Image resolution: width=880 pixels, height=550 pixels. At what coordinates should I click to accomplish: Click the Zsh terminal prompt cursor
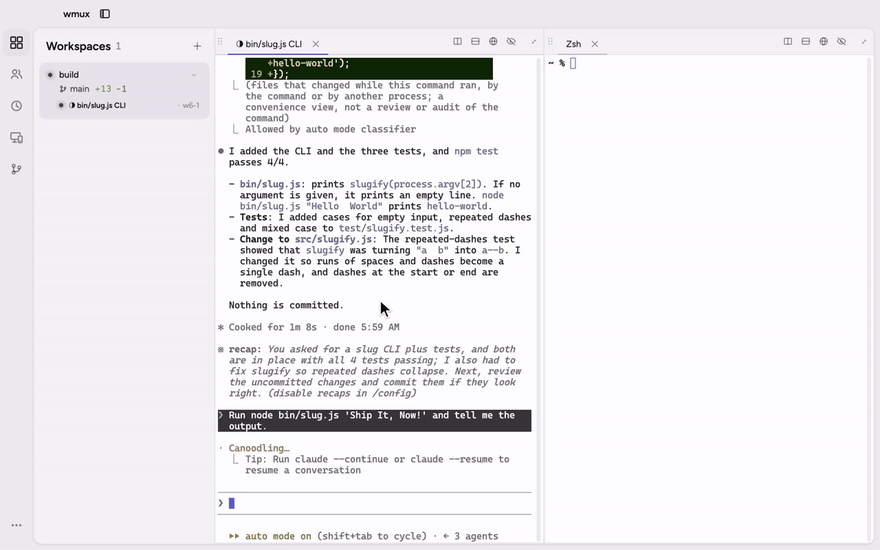click(573, 63)
